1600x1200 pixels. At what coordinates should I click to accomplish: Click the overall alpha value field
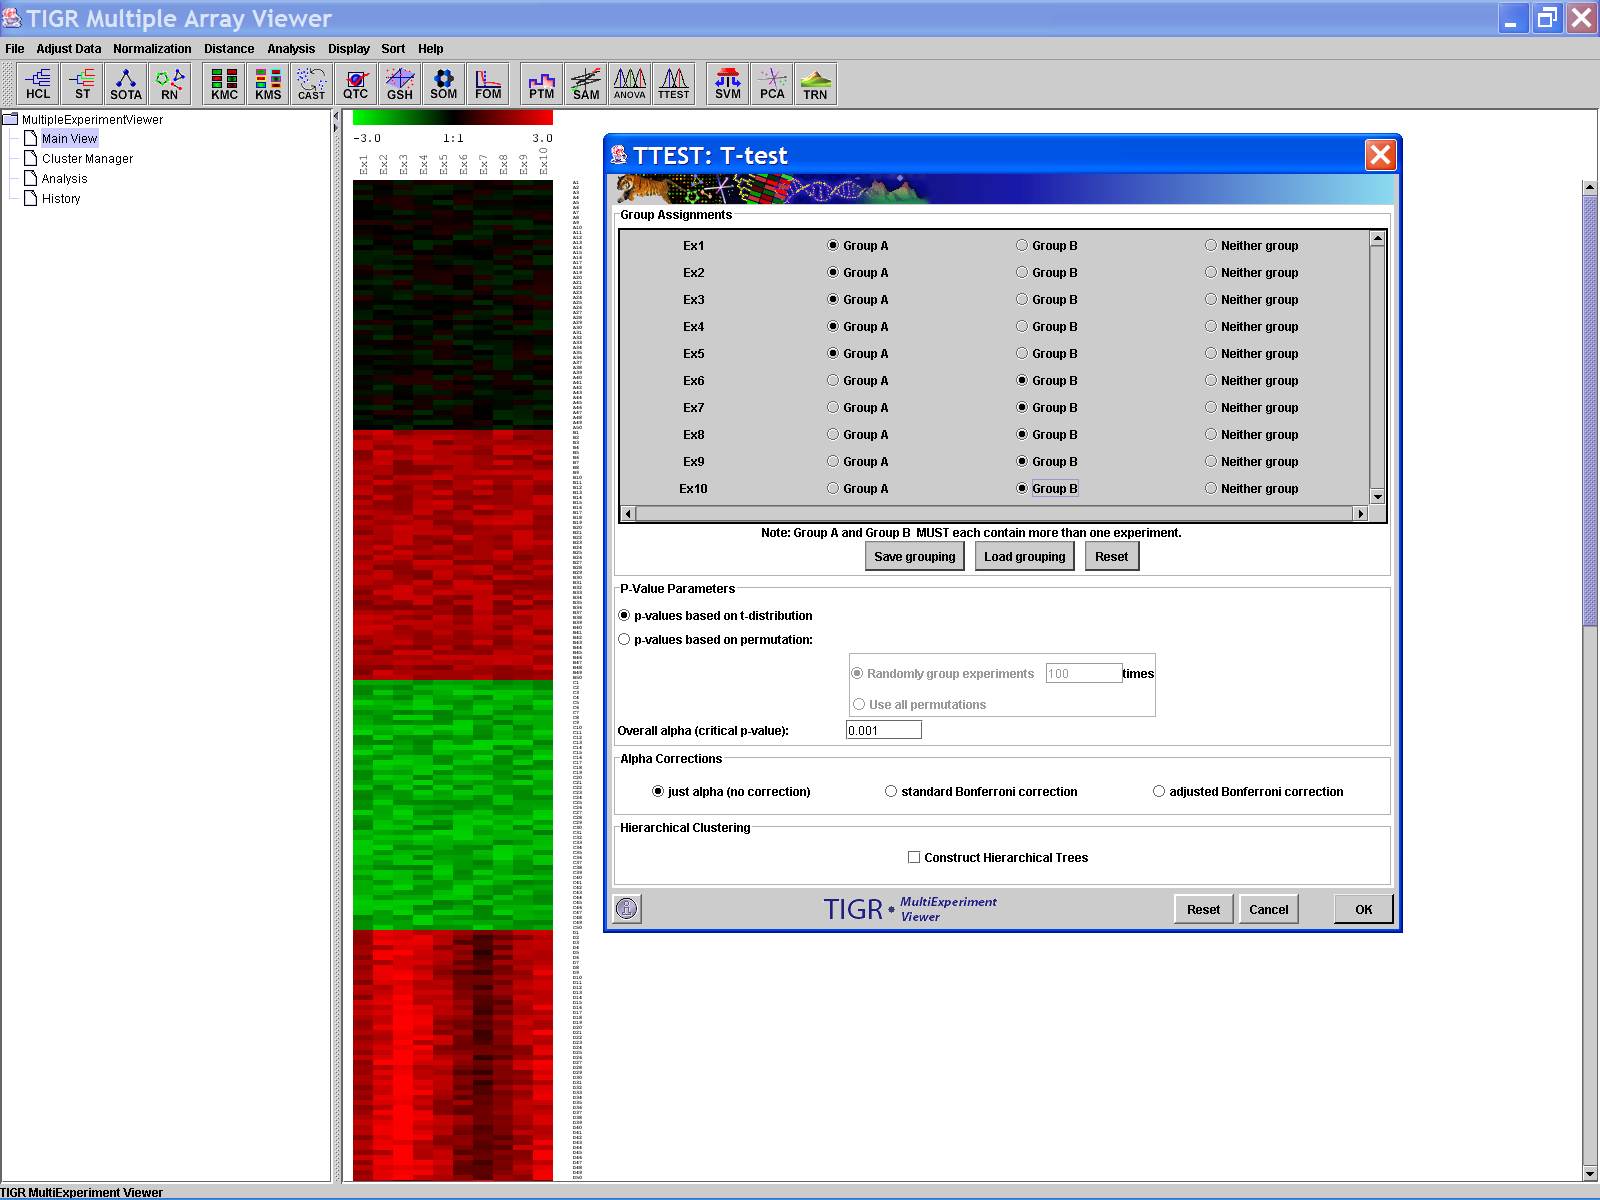(883, 730)
